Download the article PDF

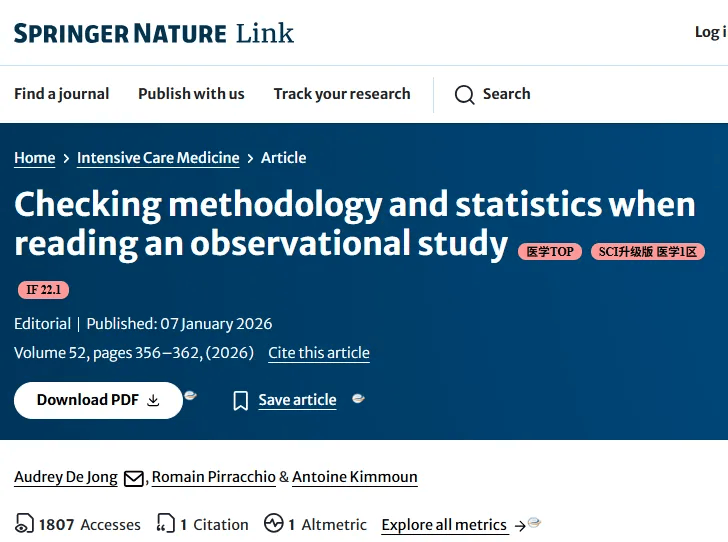pos(88,400)
